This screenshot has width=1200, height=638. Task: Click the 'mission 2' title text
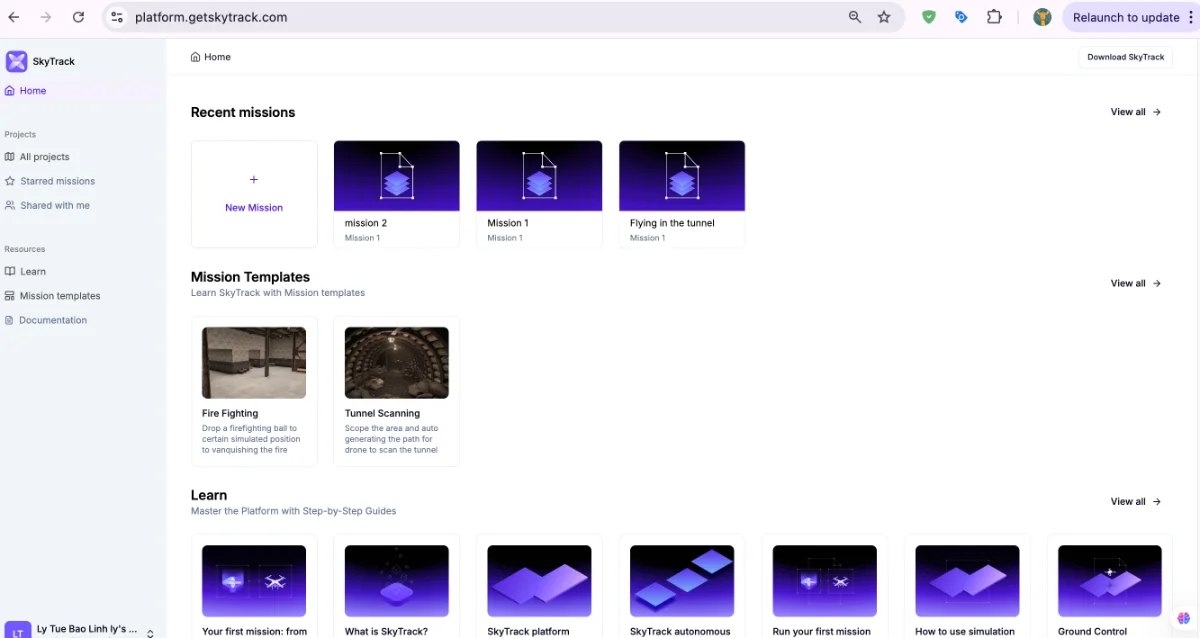point(366,223)
